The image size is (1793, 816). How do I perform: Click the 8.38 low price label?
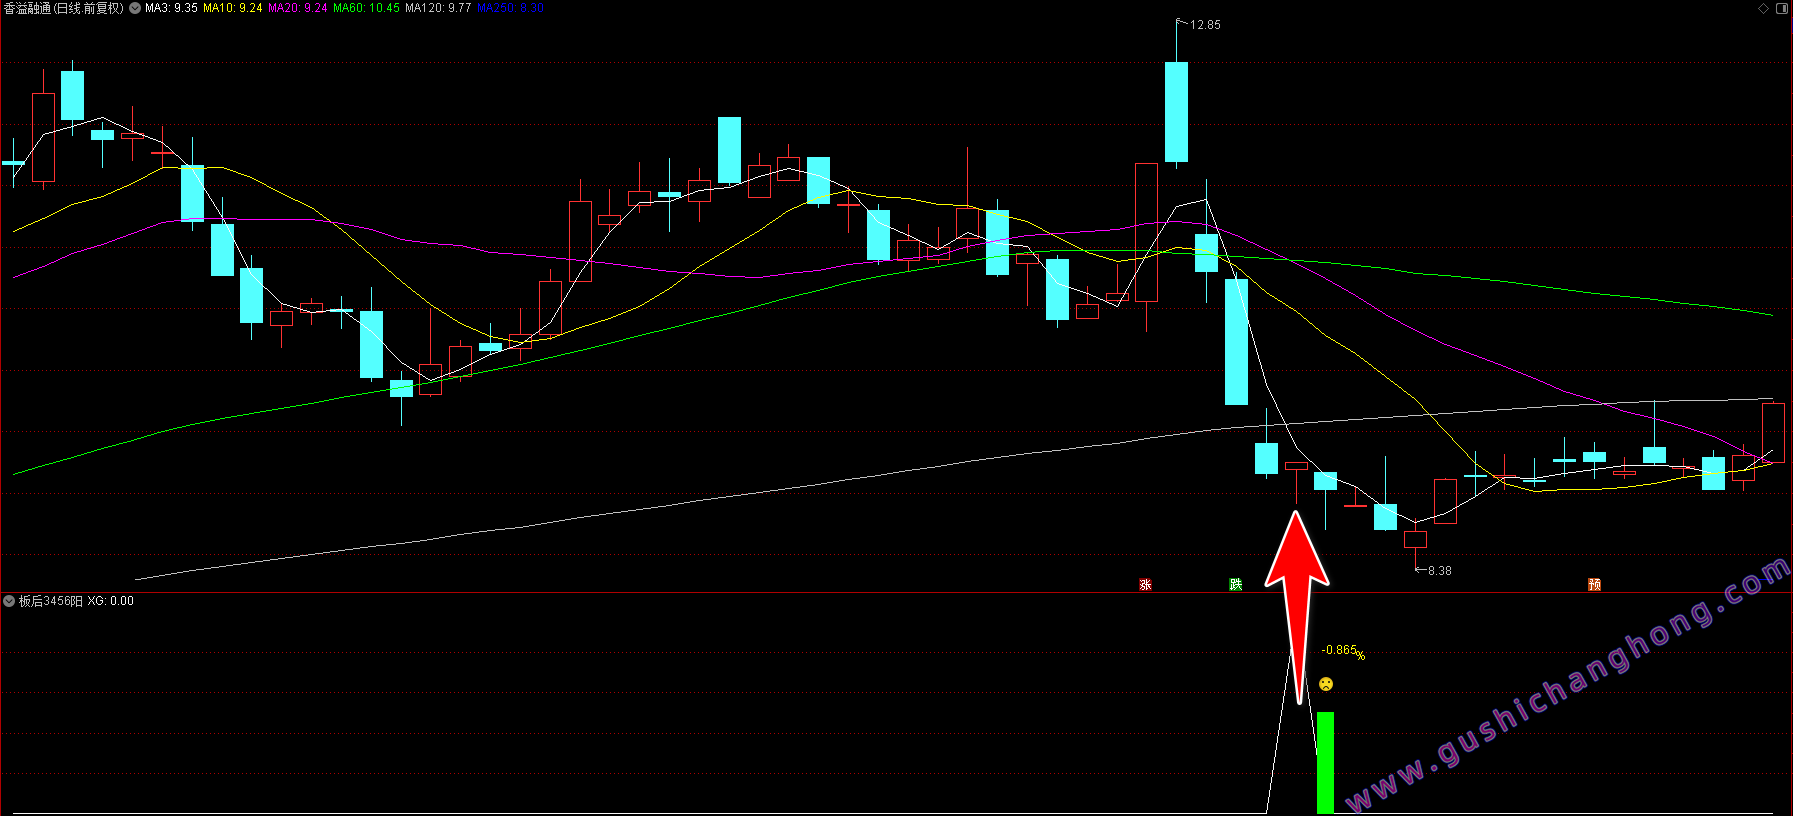(1440, 571)
